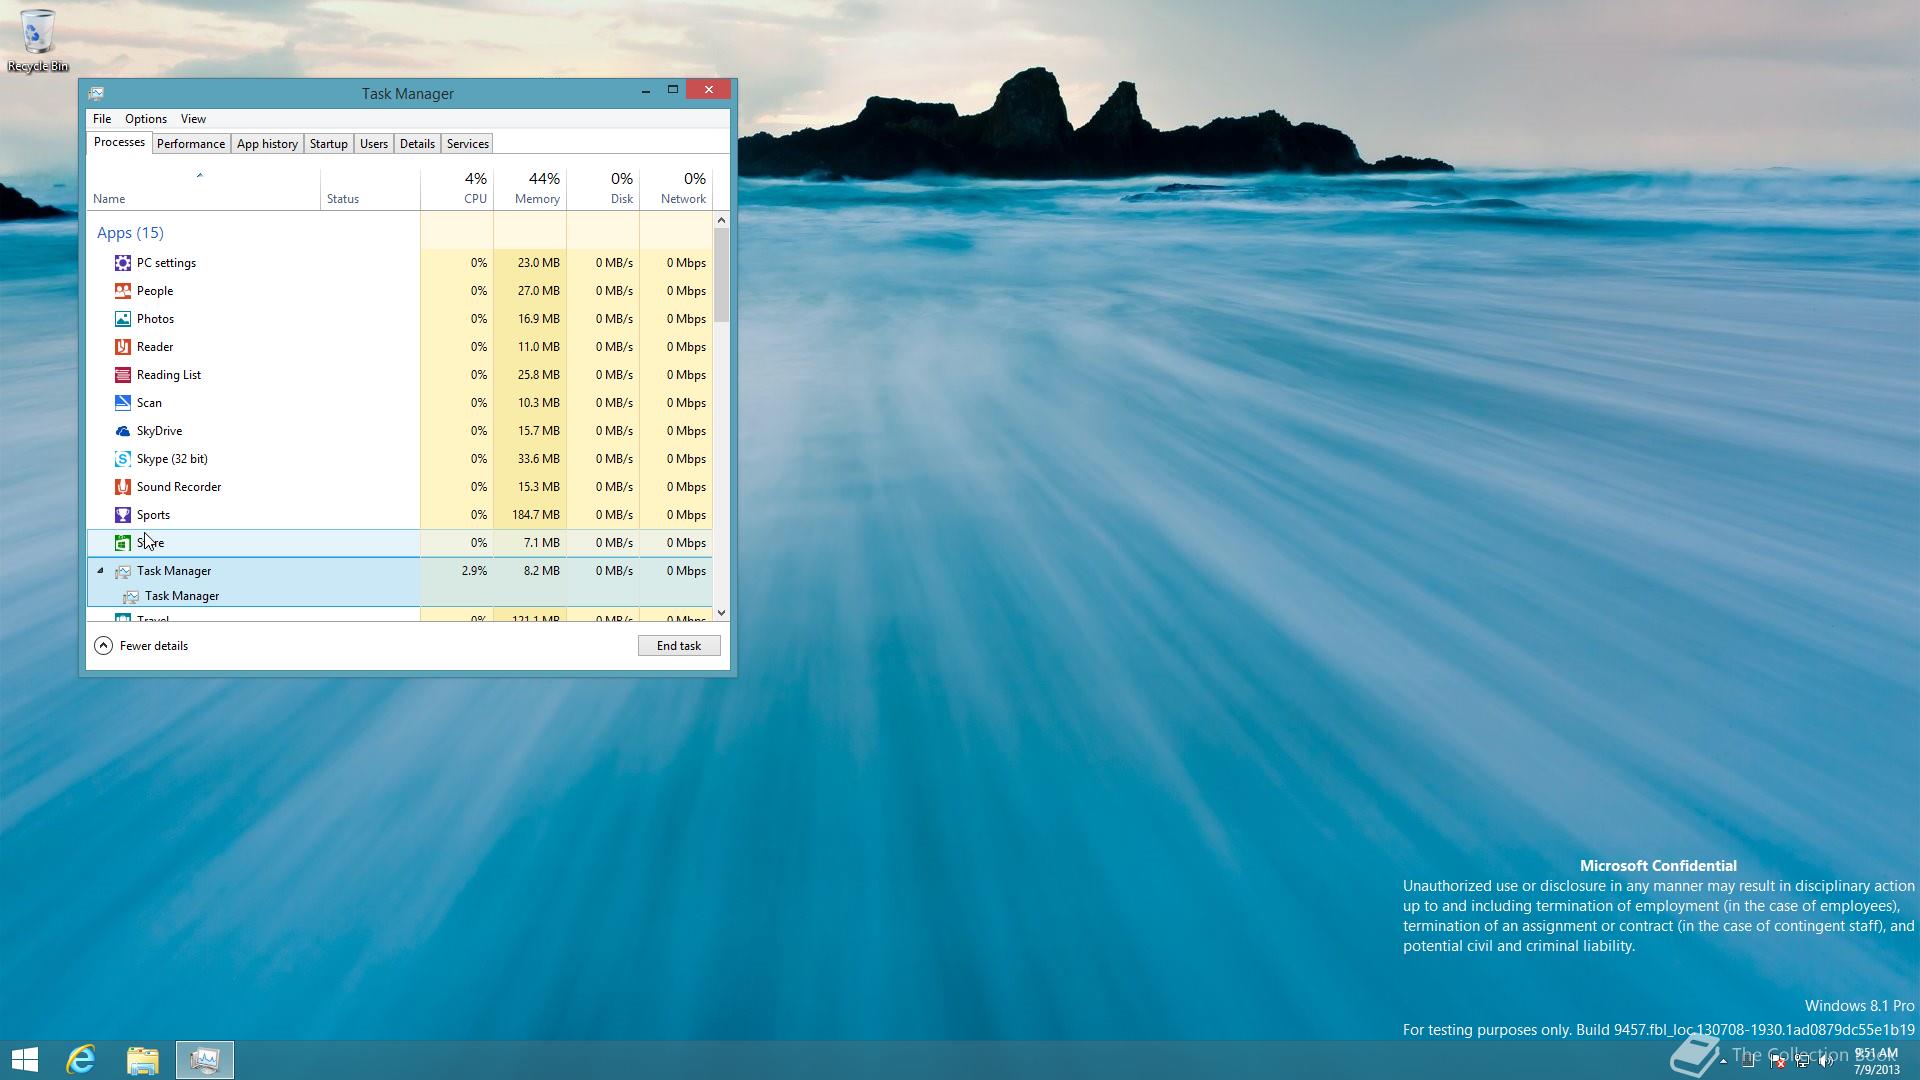Select the Processes tab
The width and height of the screenshot is (1920, 1080).
pos(119,143)
